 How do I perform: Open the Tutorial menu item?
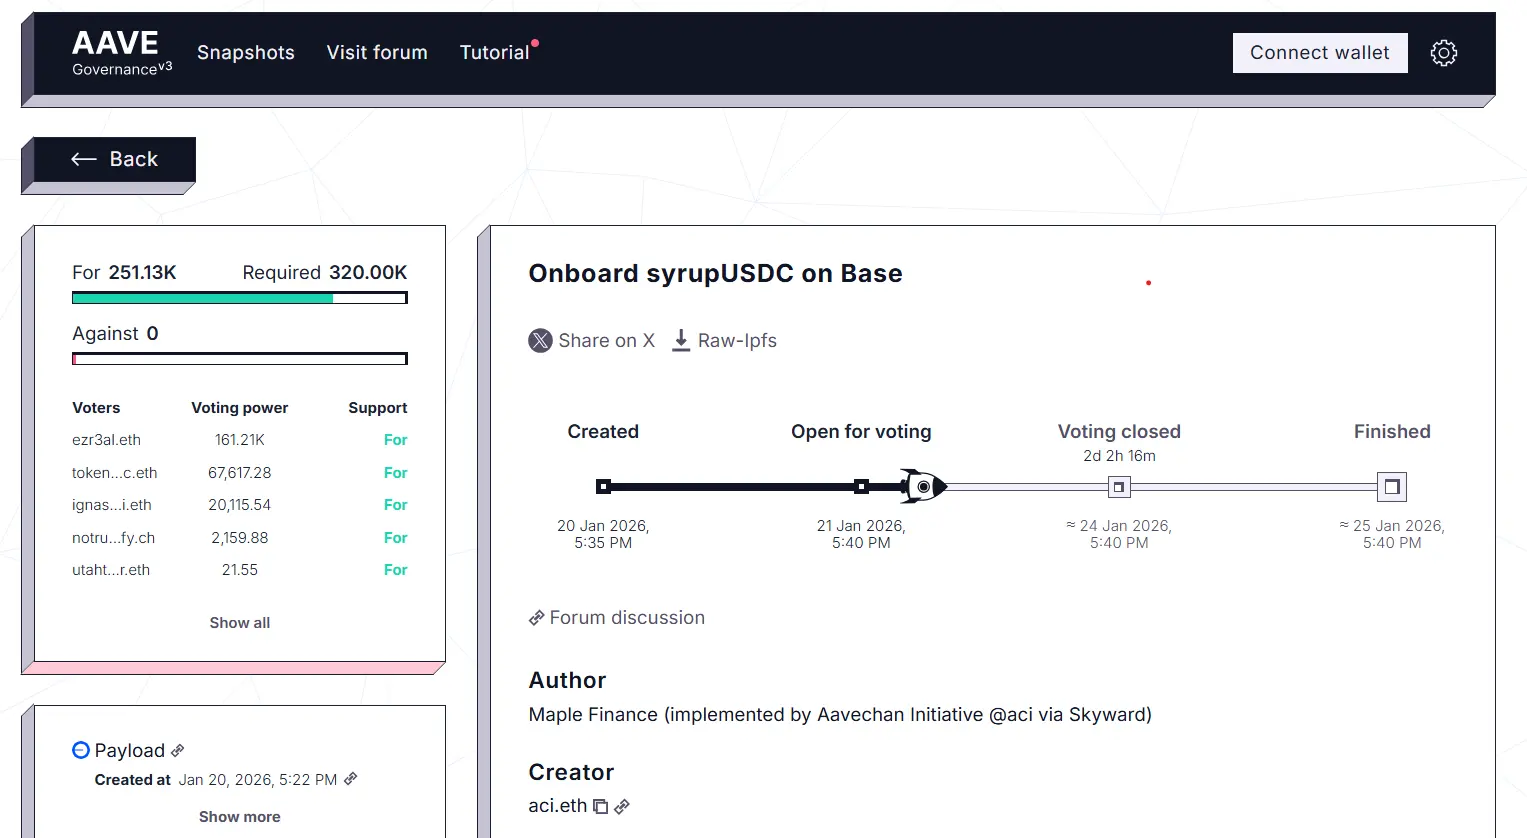click(x=494, y=52)
